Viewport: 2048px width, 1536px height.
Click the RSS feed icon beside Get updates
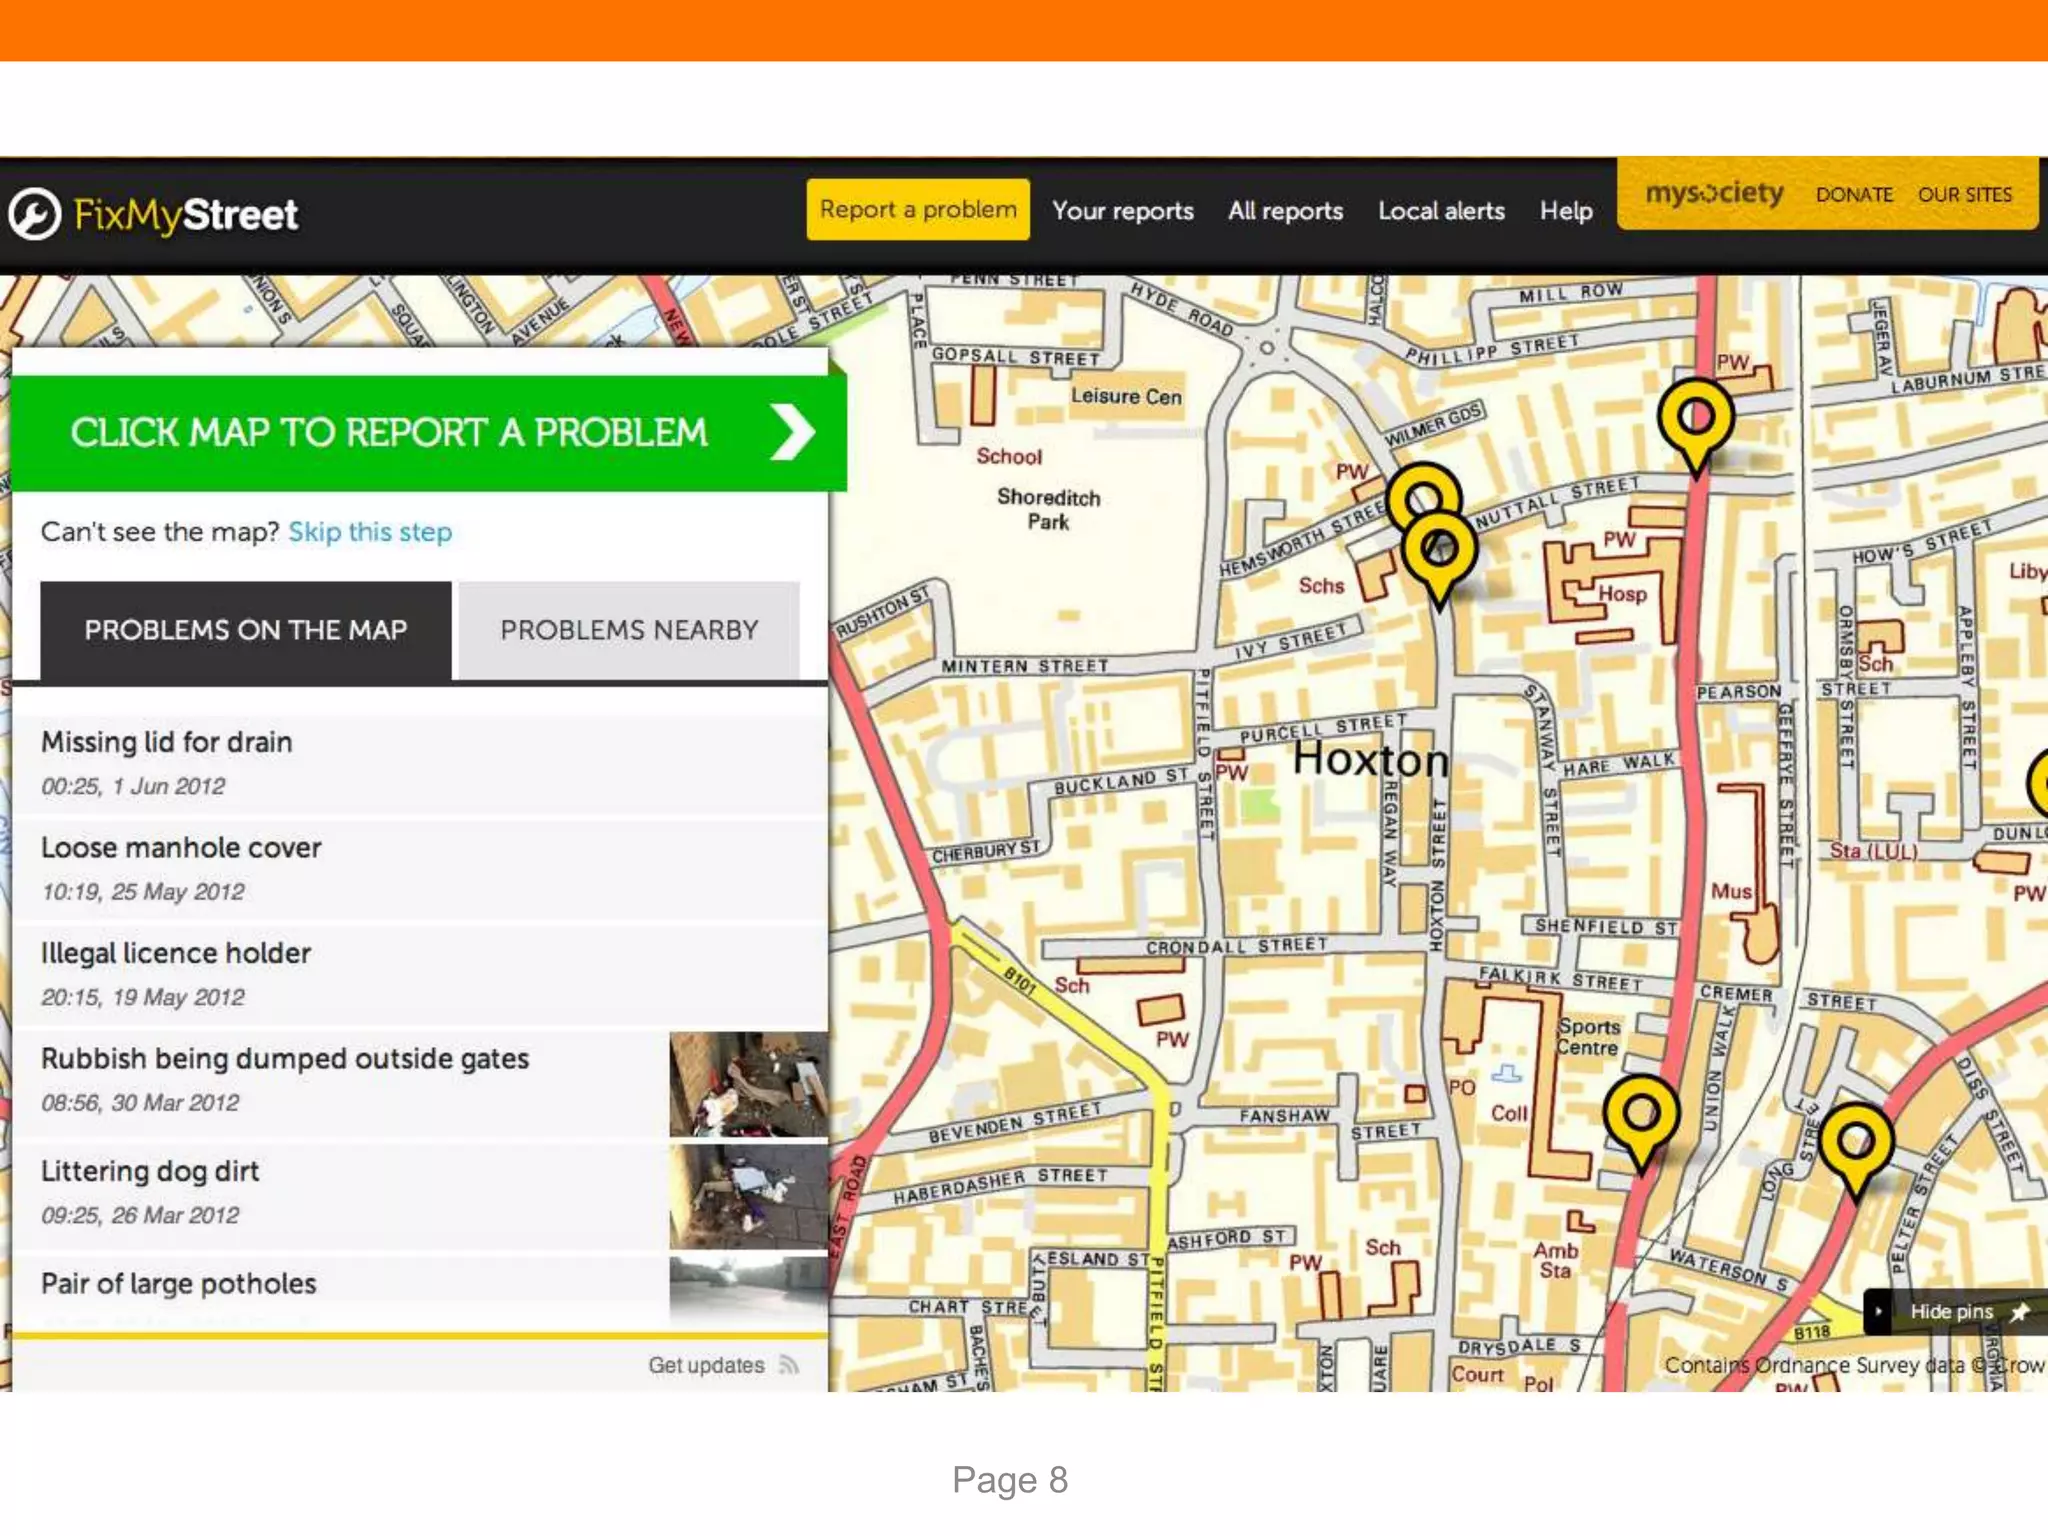(789, 1365)
